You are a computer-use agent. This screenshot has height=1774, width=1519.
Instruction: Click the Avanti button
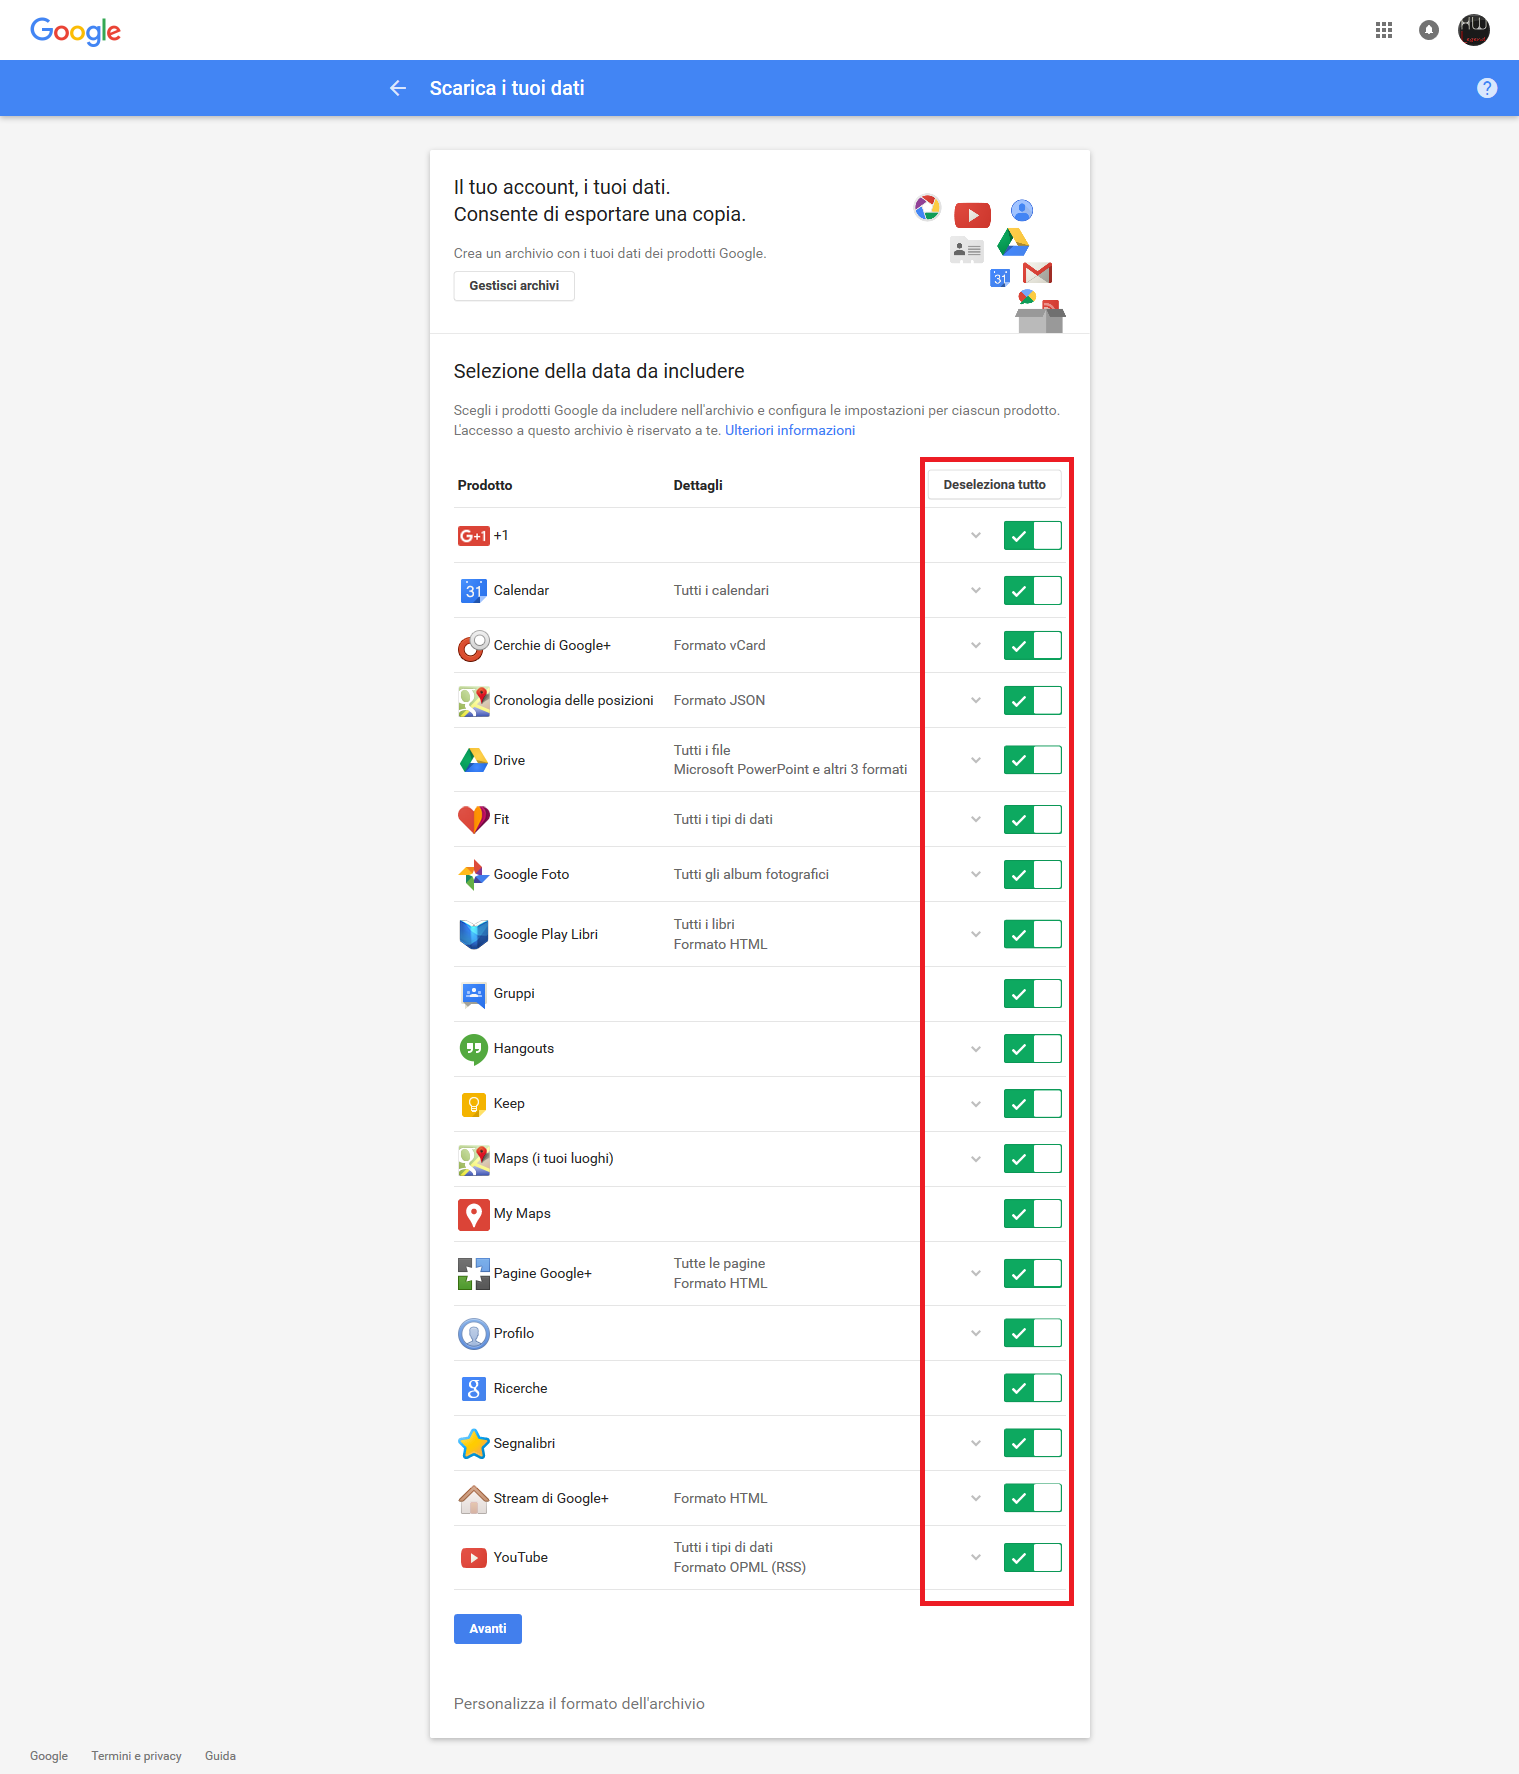point(488,1629)
